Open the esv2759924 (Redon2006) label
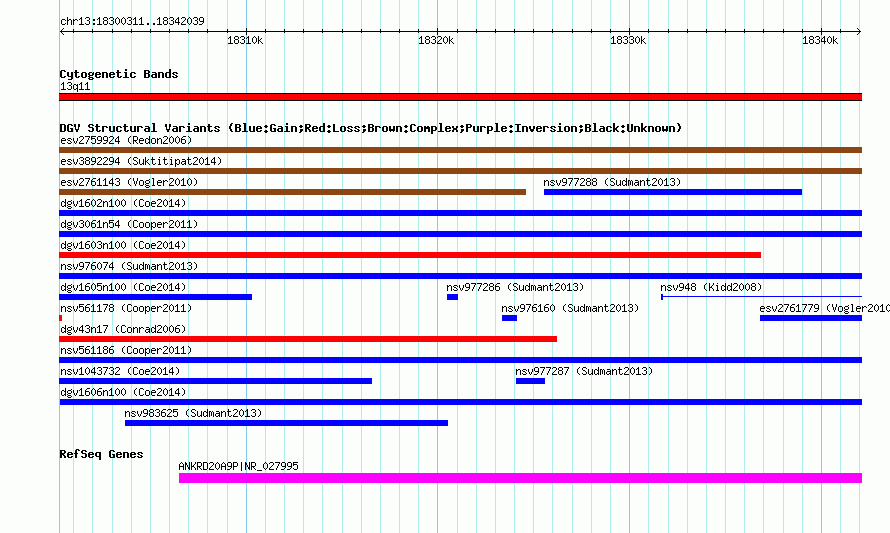The width and height of the screenshot is (890, 533). point(126,140)
